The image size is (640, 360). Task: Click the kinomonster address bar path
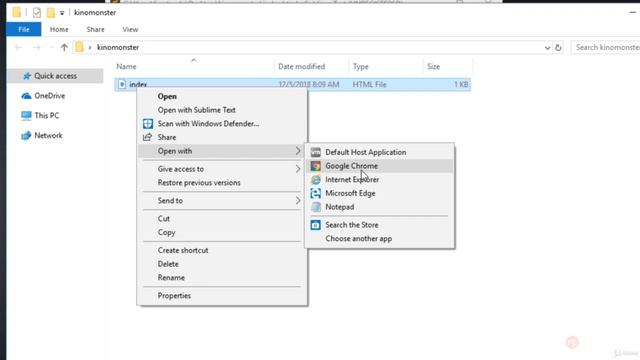pyautogui.click(x=118, y=47)
